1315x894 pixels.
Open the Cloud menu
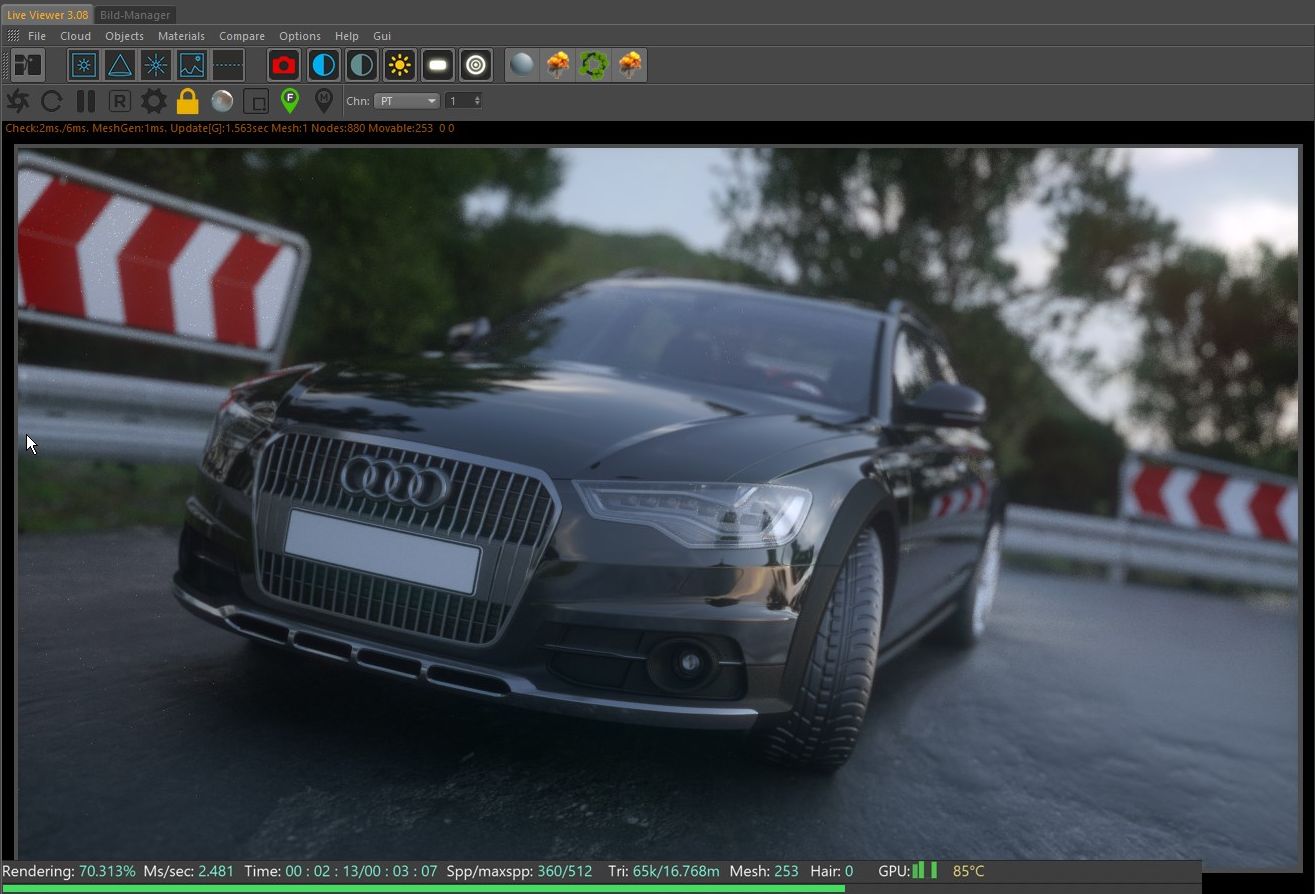(75, 36)
